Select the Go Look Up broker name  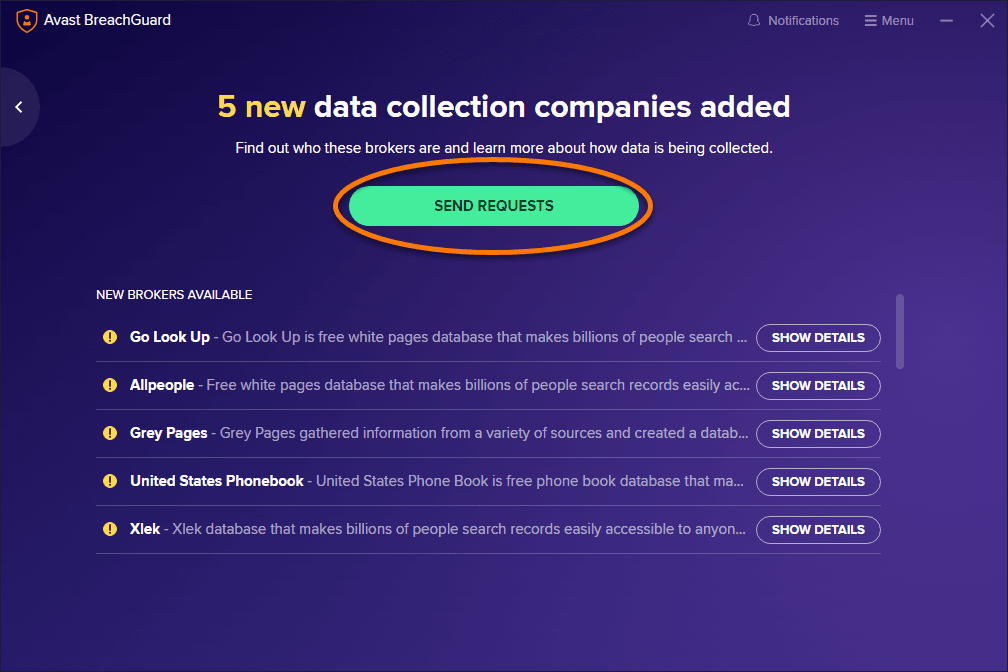(x=170, y=337)
